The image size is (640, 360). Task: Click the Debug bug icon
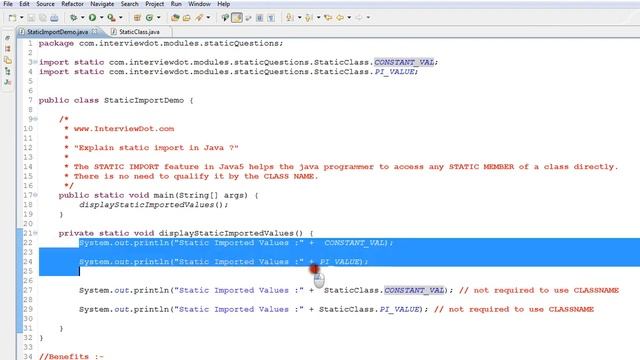(x=73, y=18)
